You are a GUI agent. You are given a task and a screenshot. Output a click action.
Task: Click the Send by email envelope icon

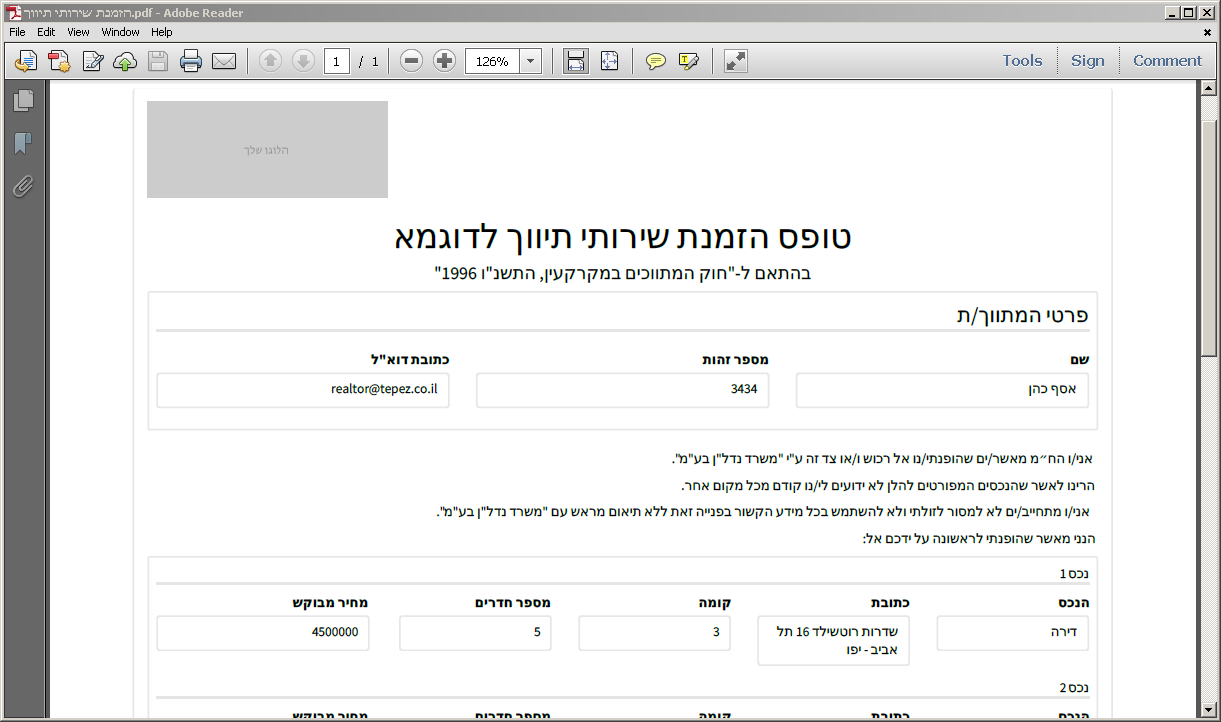pos(224,61)
